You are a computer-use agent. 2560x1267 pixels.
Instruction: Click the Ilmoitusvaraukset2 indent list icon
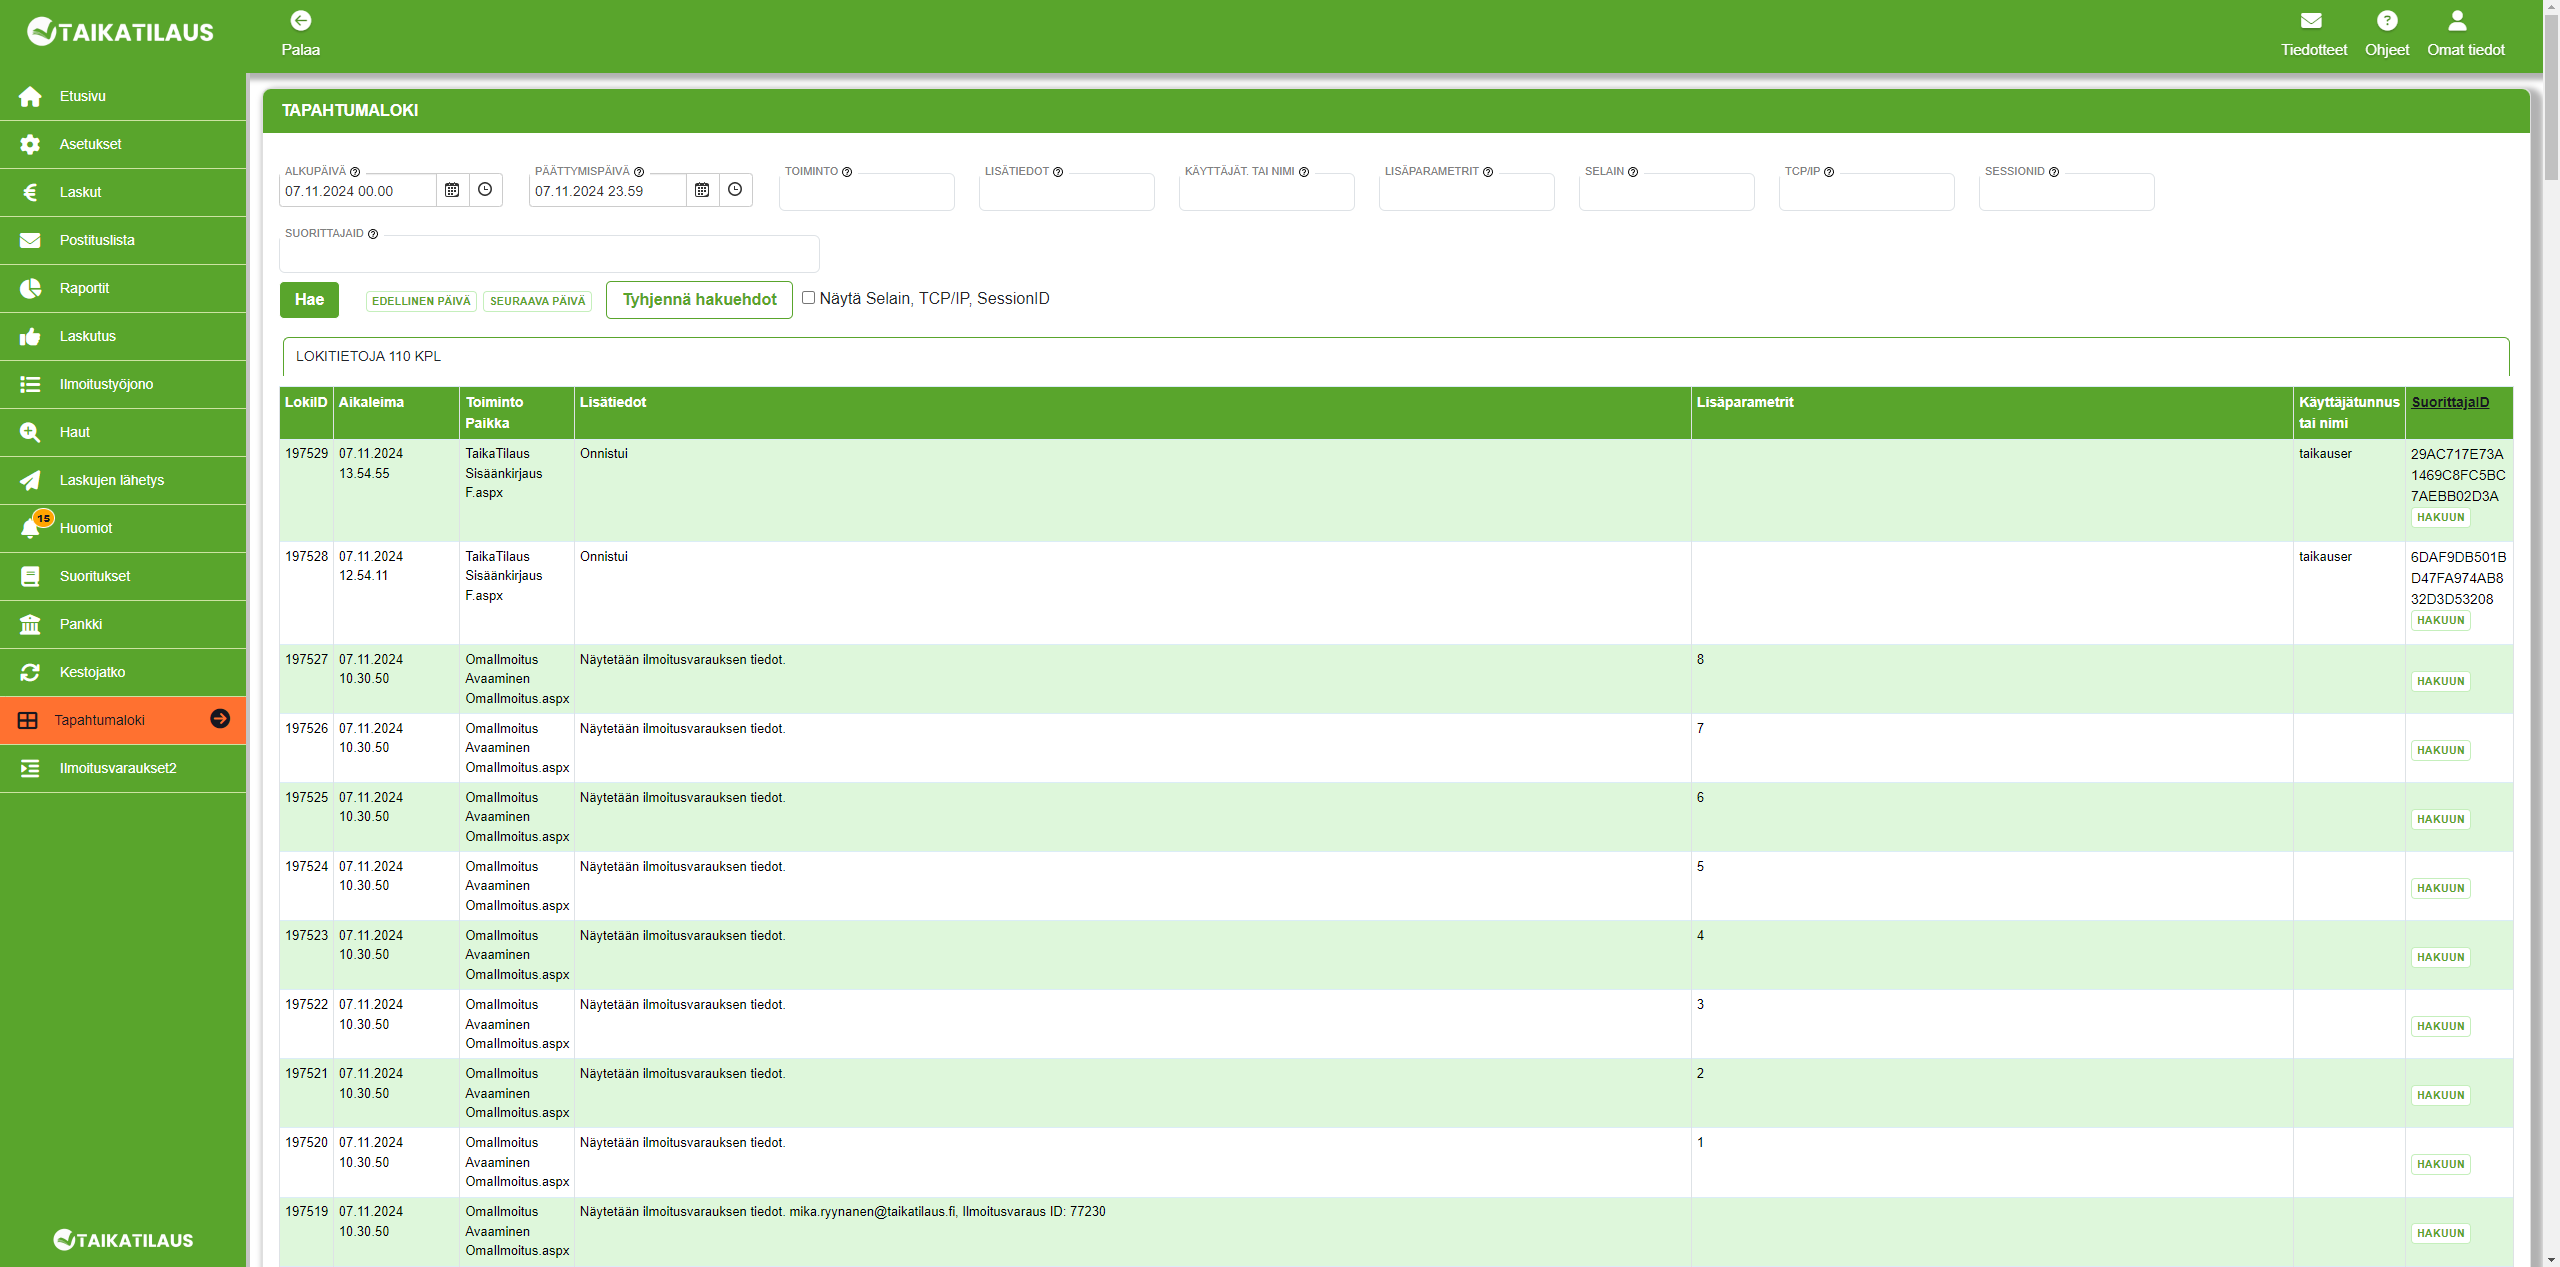(x=30, y=768)
